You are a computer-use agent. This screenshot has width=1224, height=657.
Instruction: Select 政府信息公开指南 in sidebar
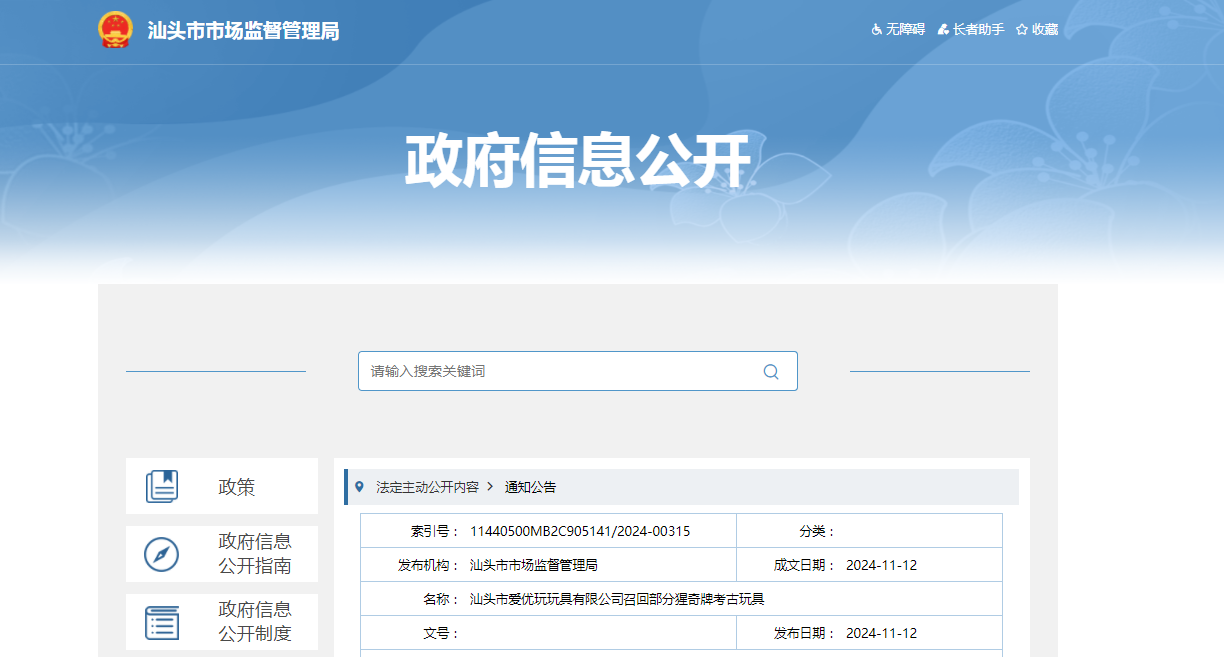pos(255,554)
